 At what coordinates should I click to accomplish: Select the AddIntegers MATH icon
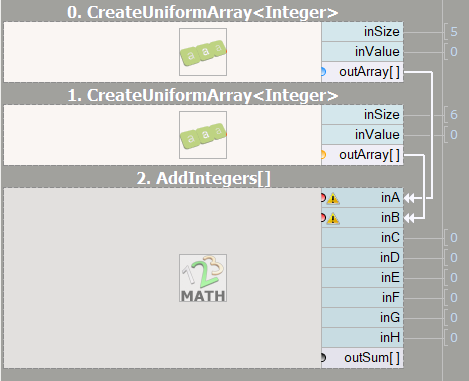[x=203, y=278]
